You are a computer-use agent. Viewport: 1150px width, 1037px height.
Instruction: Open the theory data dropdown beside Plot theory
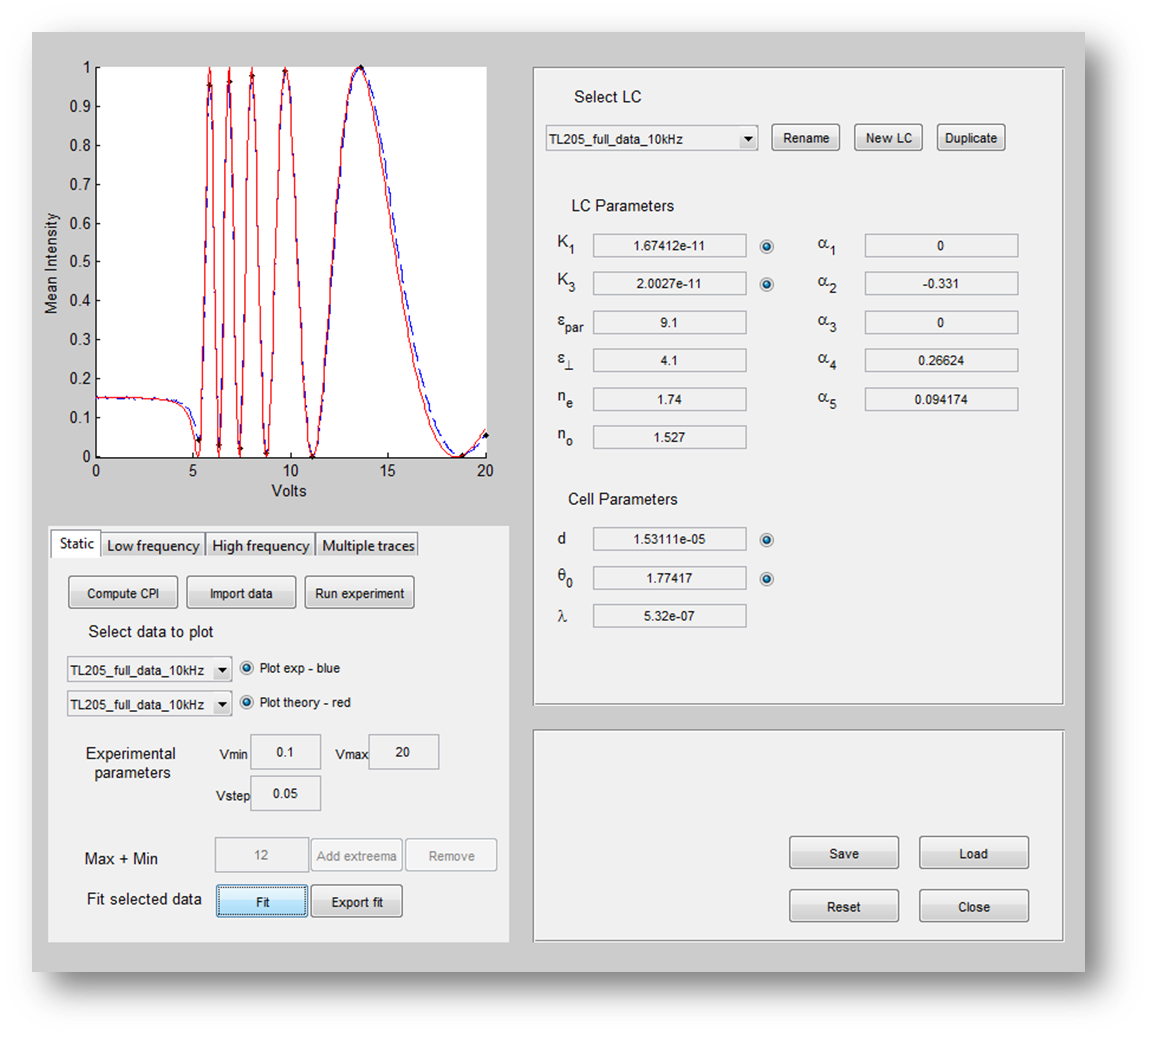coord(150,704)
